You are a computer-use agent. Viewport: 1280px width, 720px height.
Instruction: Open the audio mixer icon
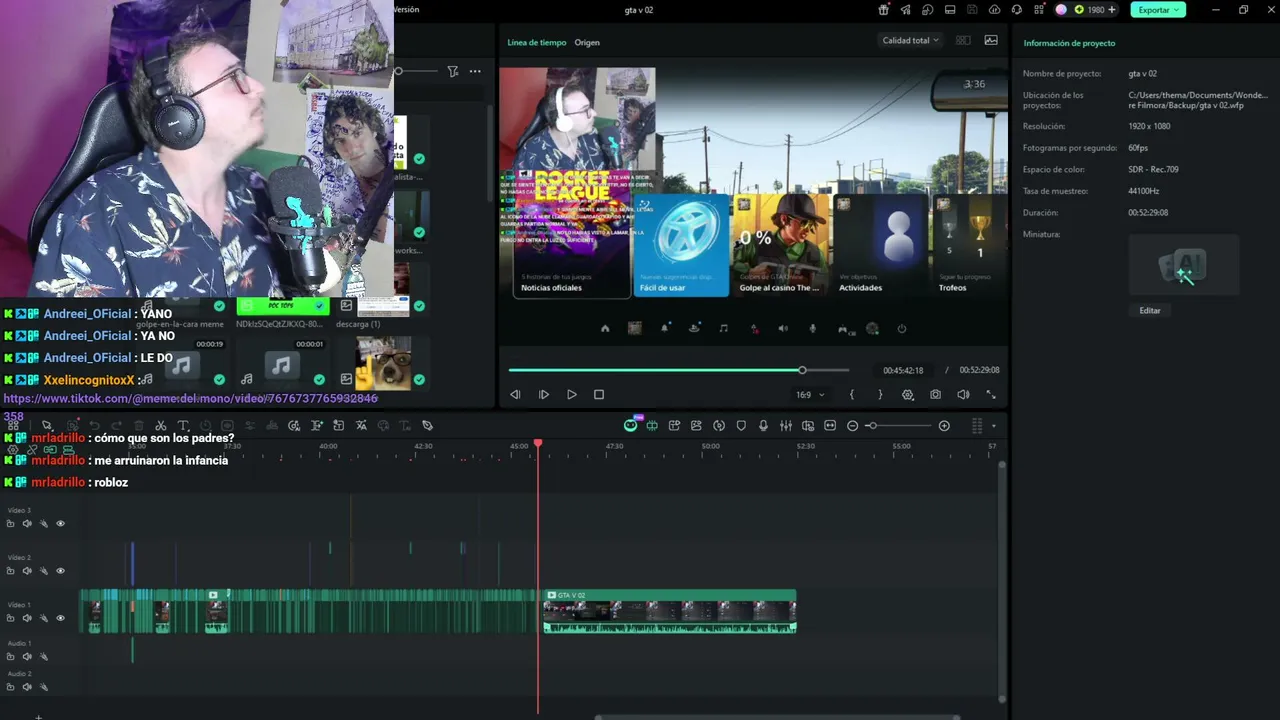coord(785,426)
